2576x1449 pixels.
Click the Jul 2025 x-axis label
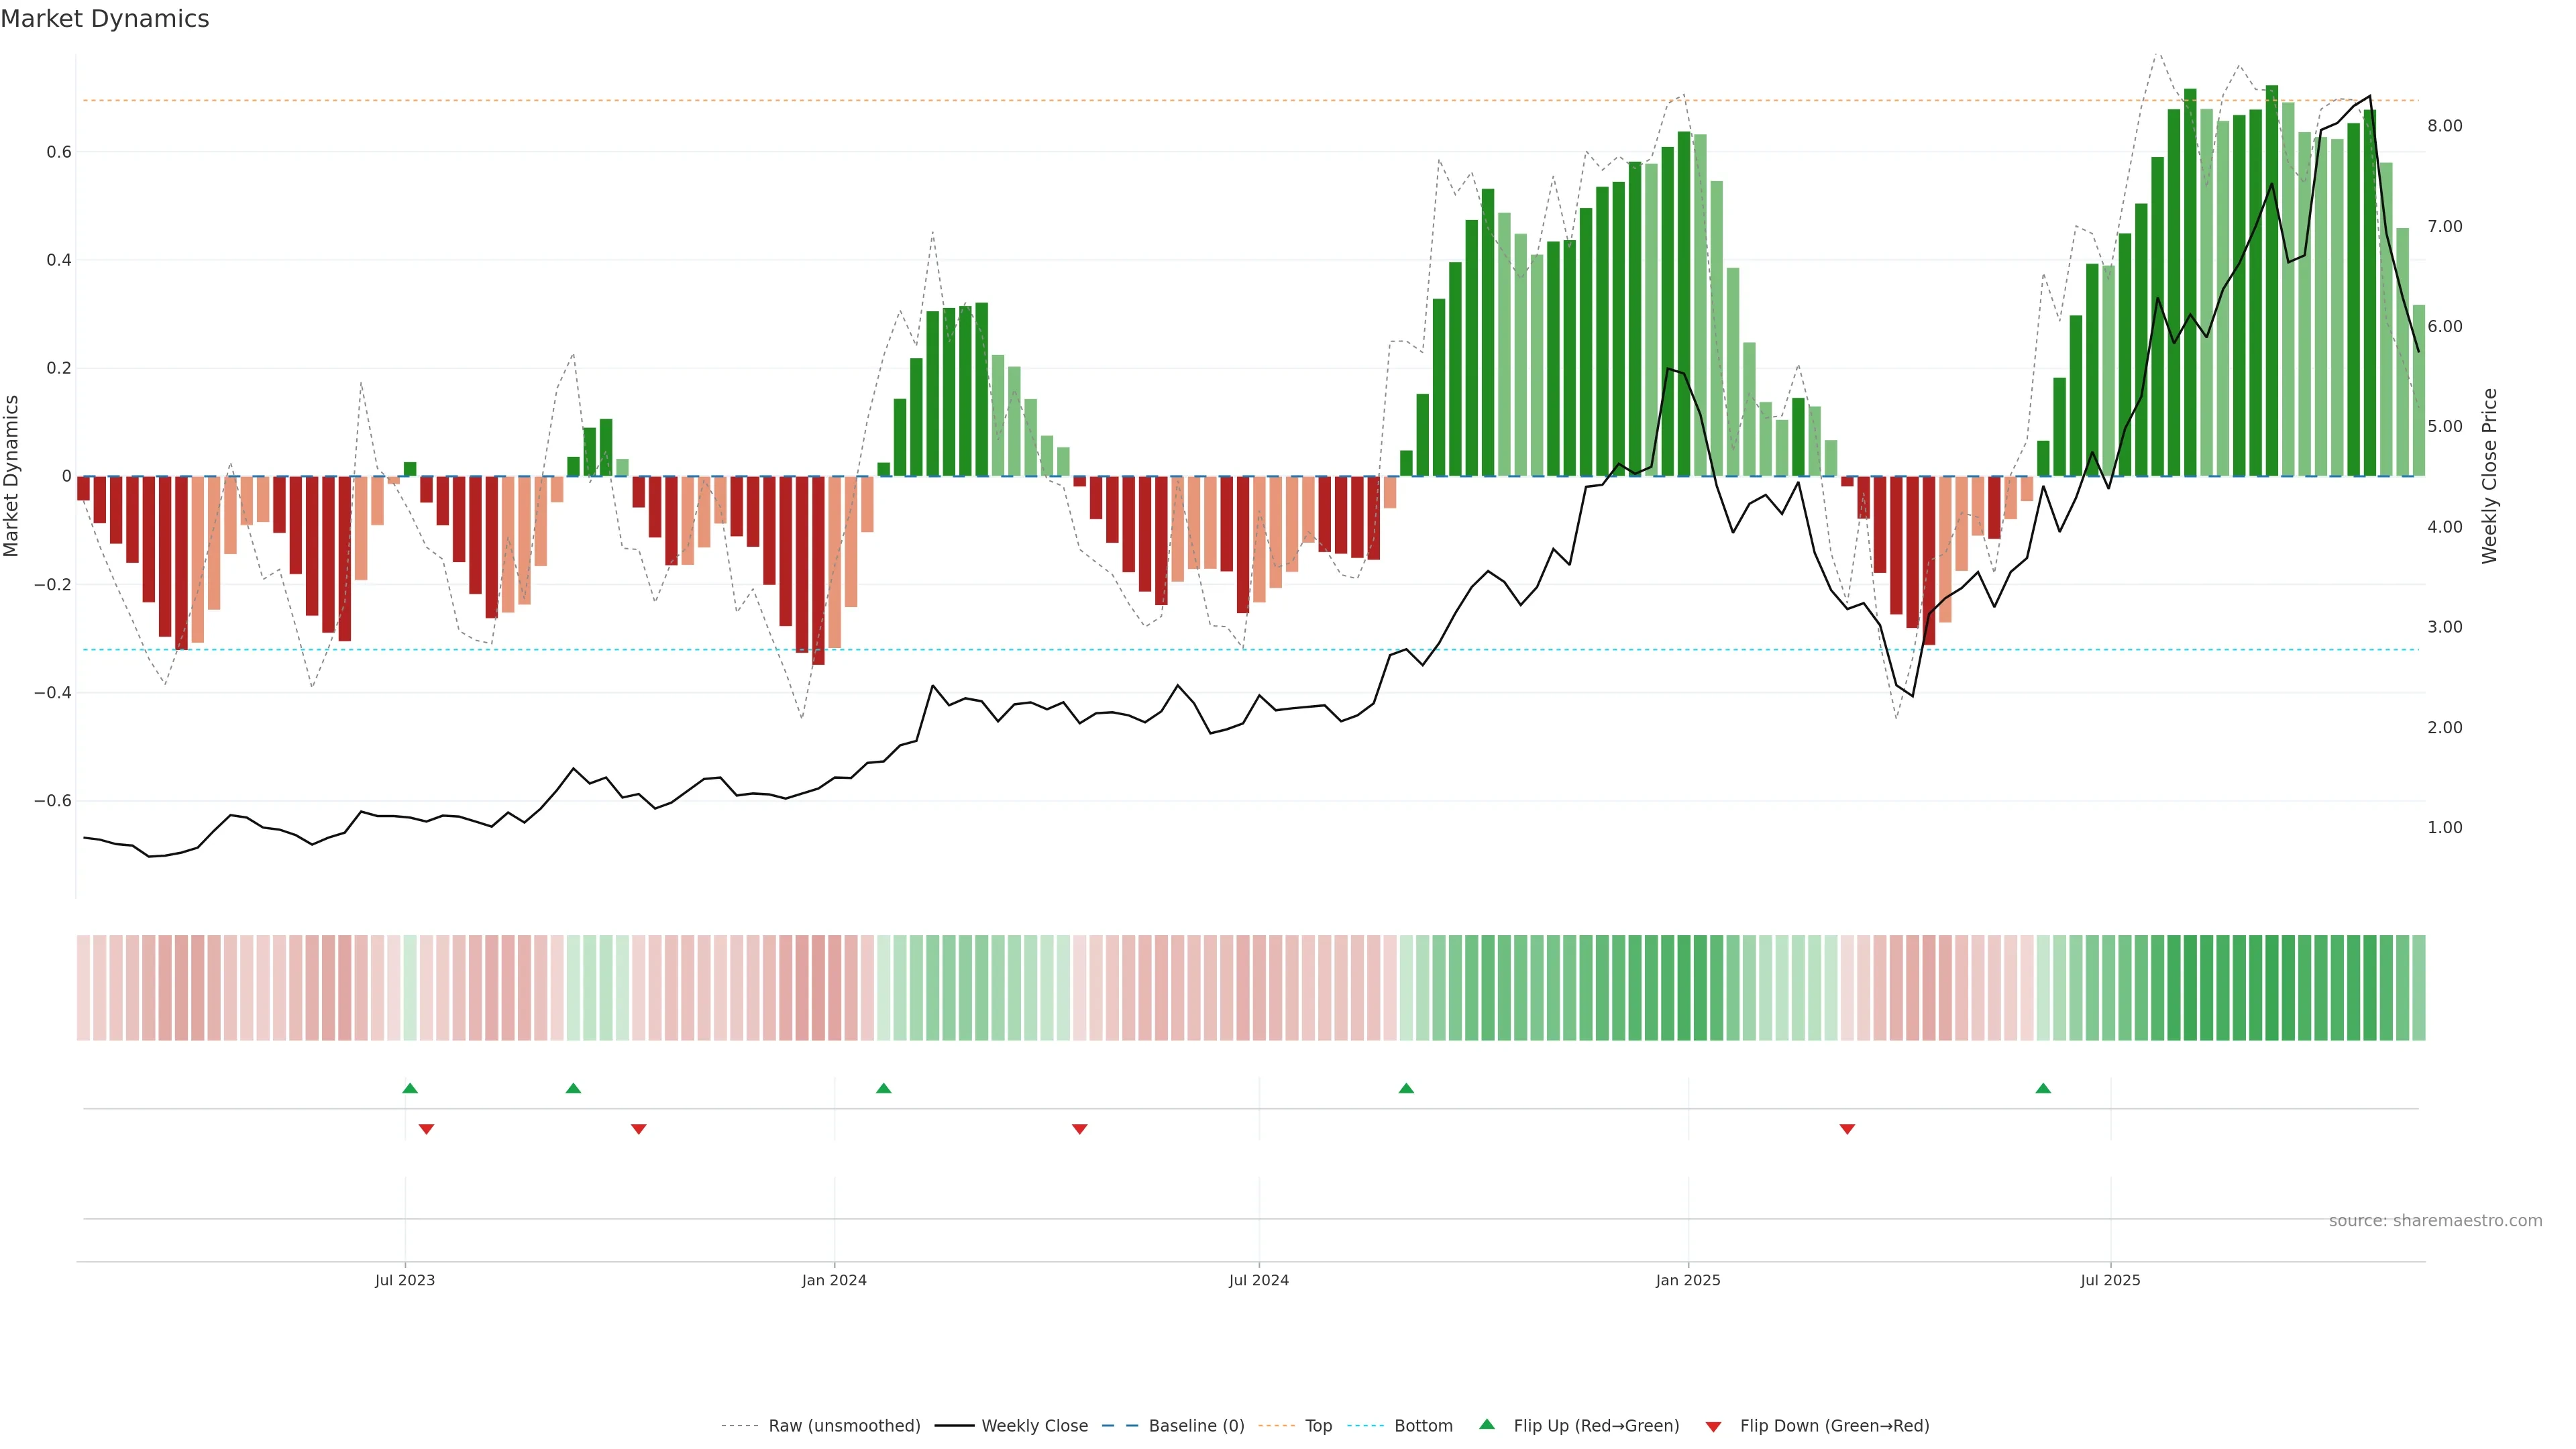coord(2110,1280)
